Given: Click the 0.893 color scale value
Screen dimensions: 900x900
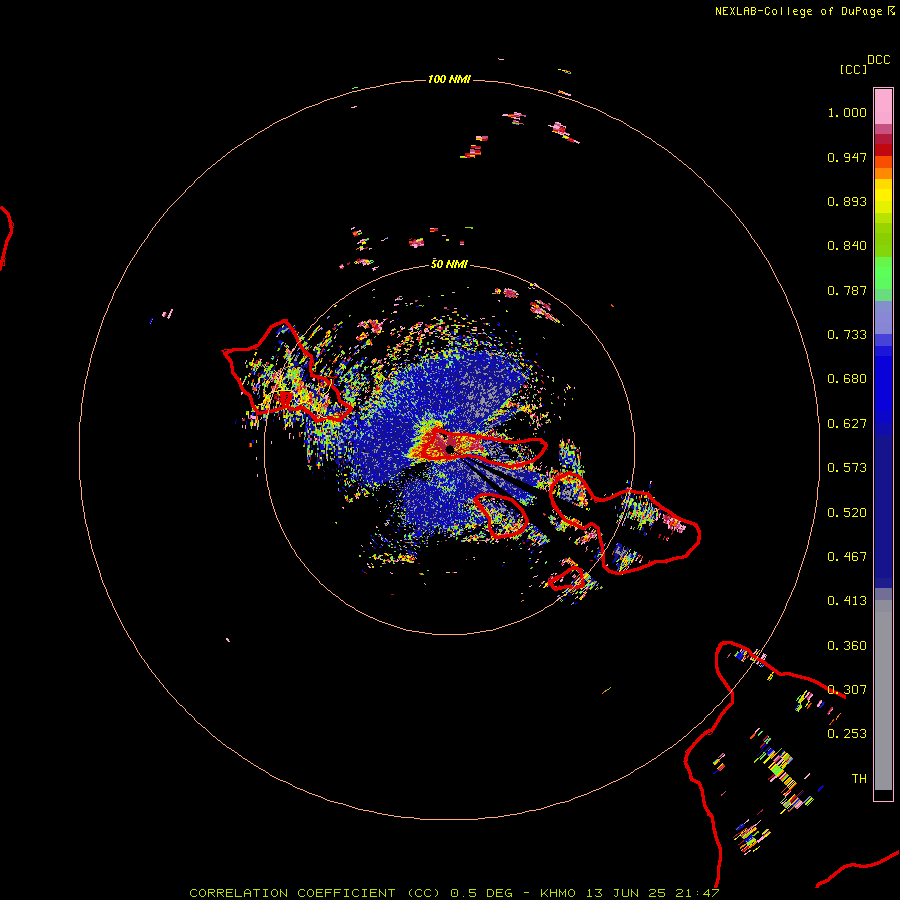Looking at the screenshot, I should 847,201.
